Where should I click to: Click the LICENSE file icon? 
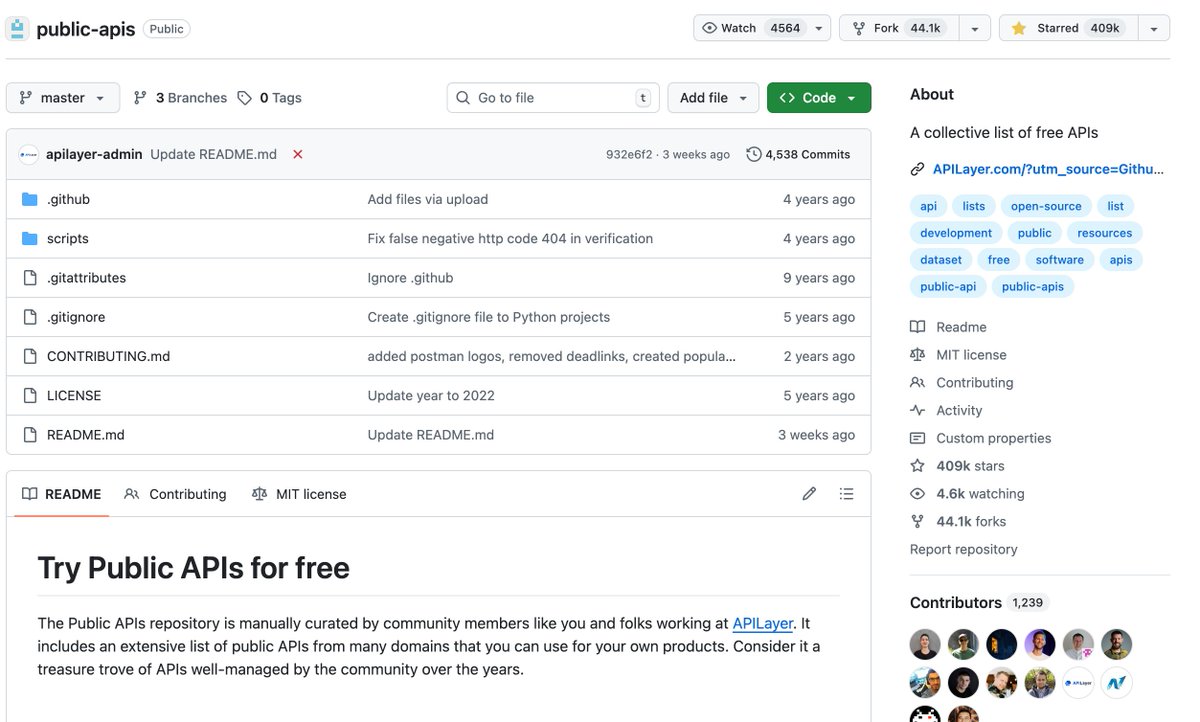click(x=29, y=395)
